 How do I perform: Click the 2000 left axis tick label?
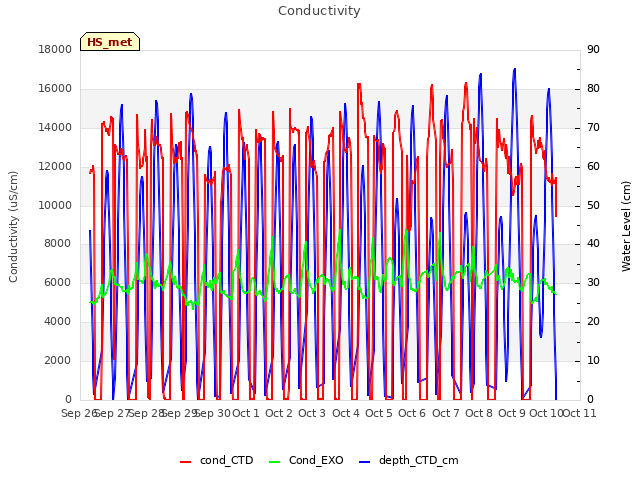[58, 360]
